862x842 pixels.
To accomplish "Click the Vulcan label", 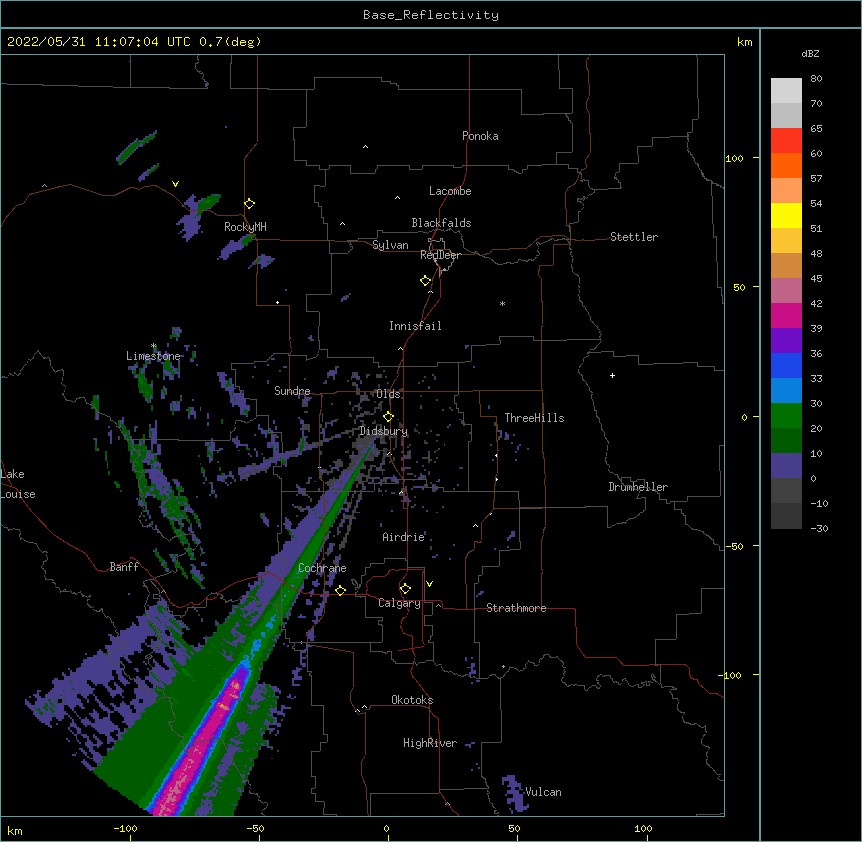I will [543, 792].
